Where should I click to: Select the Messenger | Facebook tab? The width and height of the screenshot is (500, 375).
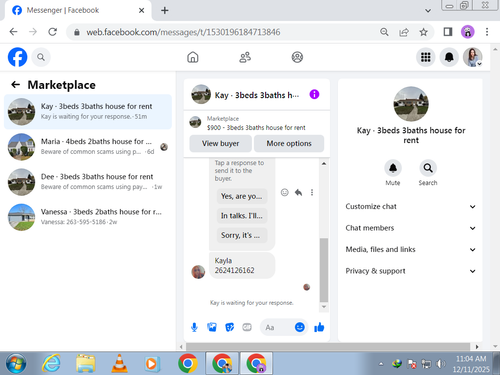78,10
